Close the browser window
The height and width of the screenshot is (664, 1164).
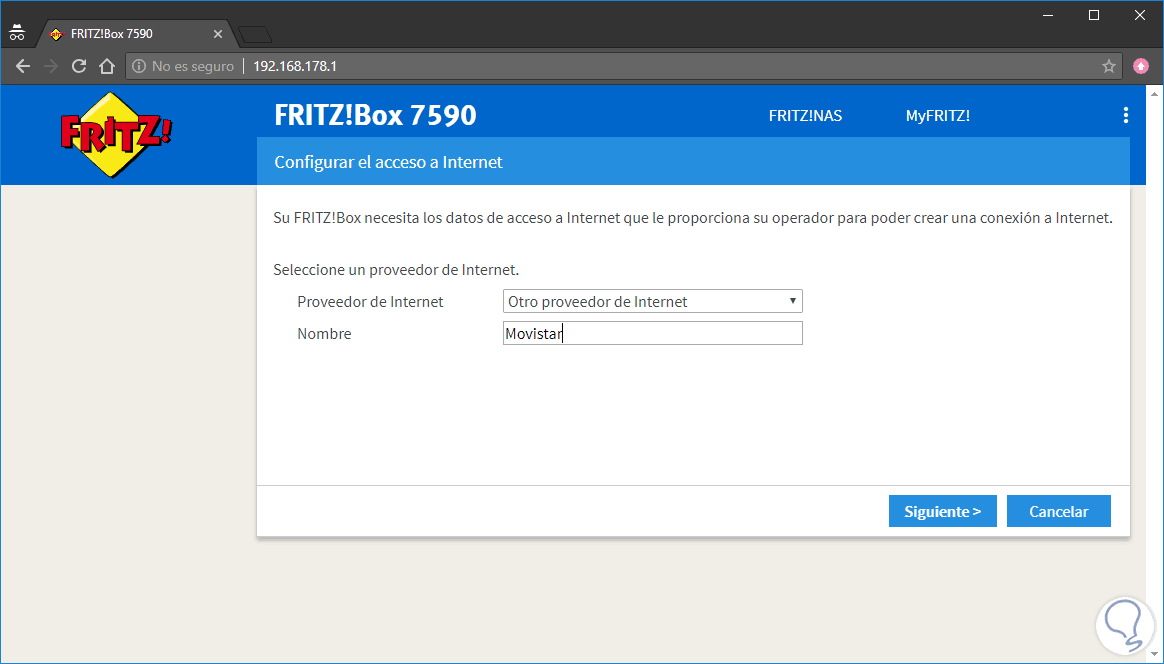click(x=1140, y=15)
